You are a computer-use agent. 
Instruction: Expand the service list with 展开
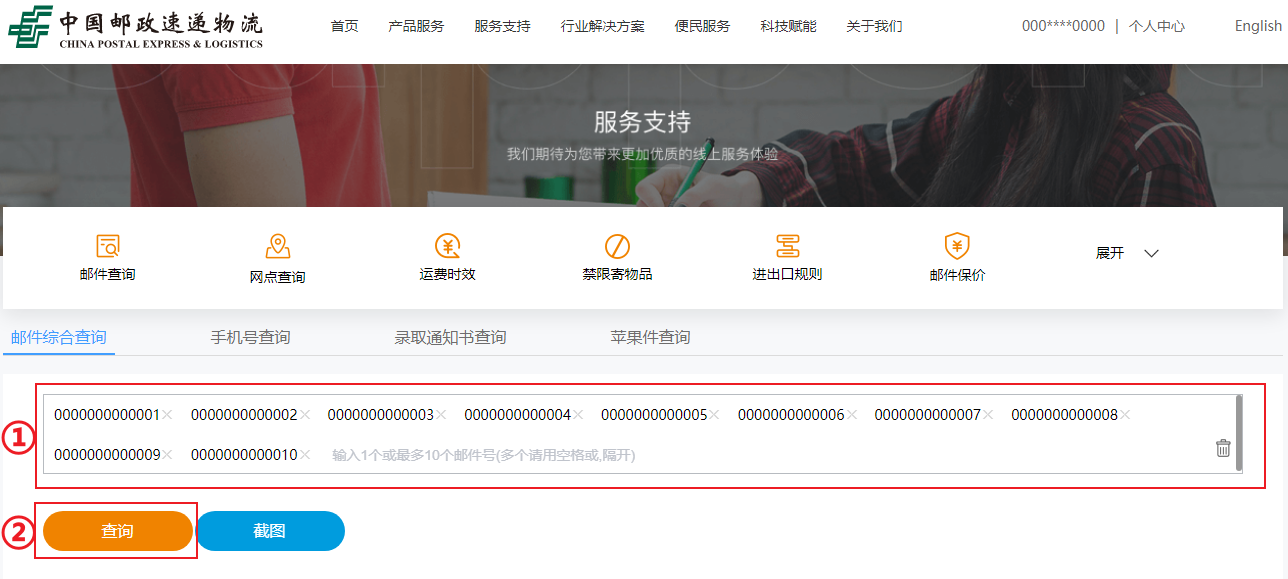point(1127,253)
